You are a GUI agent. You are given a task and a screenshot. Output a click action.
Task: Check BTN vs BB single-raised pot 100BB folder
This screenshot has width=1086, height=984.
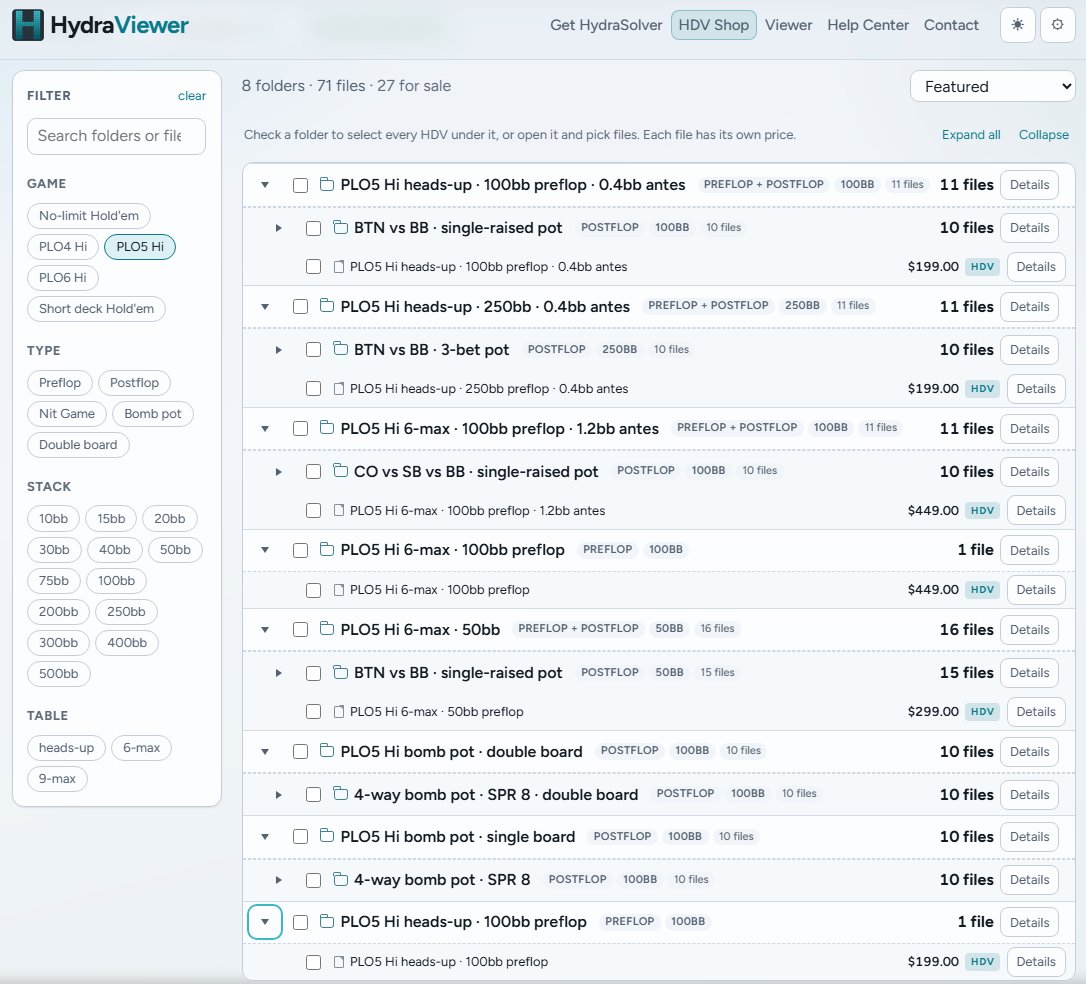pyautogui.click(x=313, y=228)
